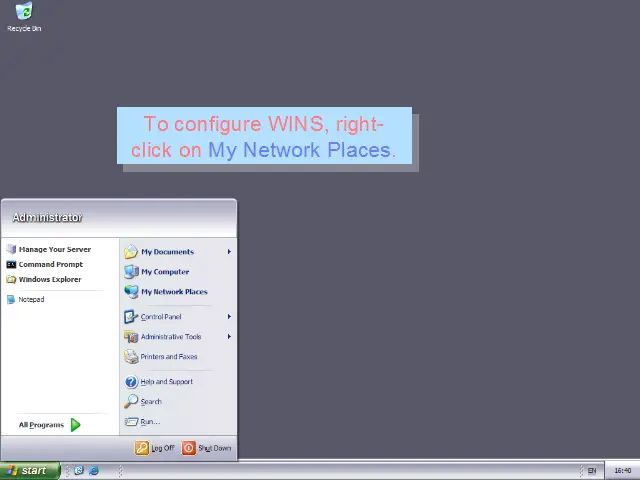
Task: Select the Search label
Action: point(151,402)
